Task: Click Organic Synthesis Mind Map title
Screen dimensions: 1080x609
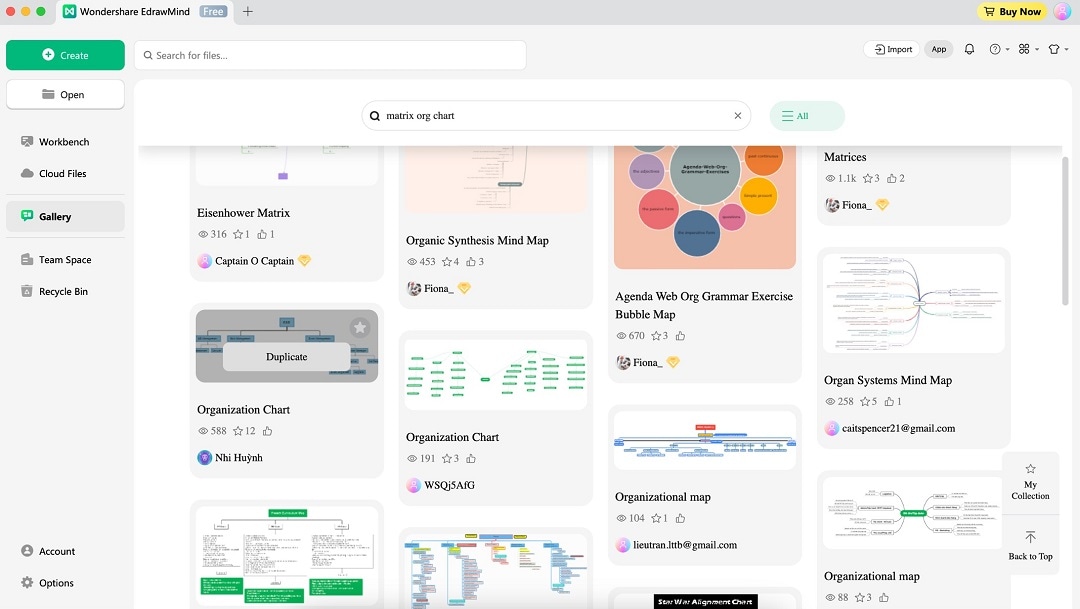Action: coord(477,240)
